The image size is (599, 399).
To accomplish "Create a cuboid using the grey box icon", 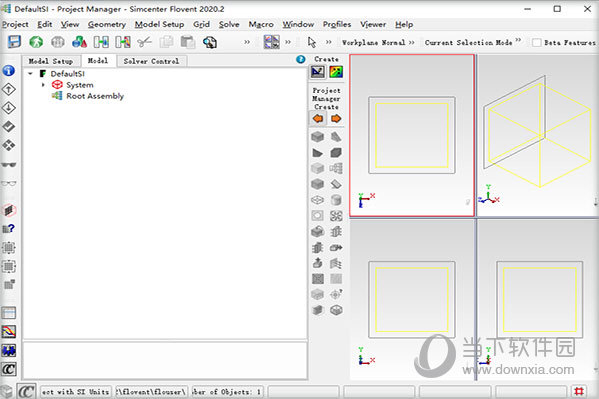I will 317,137.
